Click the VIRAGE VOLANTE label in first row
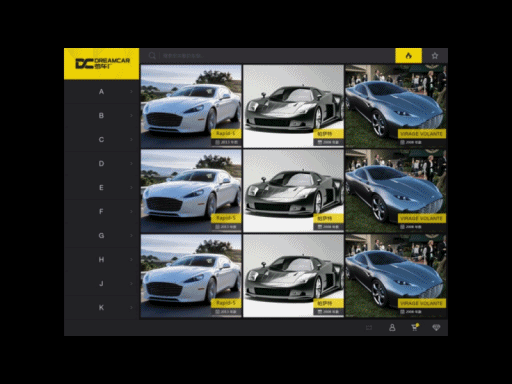The width and height of the screenshot is (512, 384). pyautogui.click(x=422, y=134)
